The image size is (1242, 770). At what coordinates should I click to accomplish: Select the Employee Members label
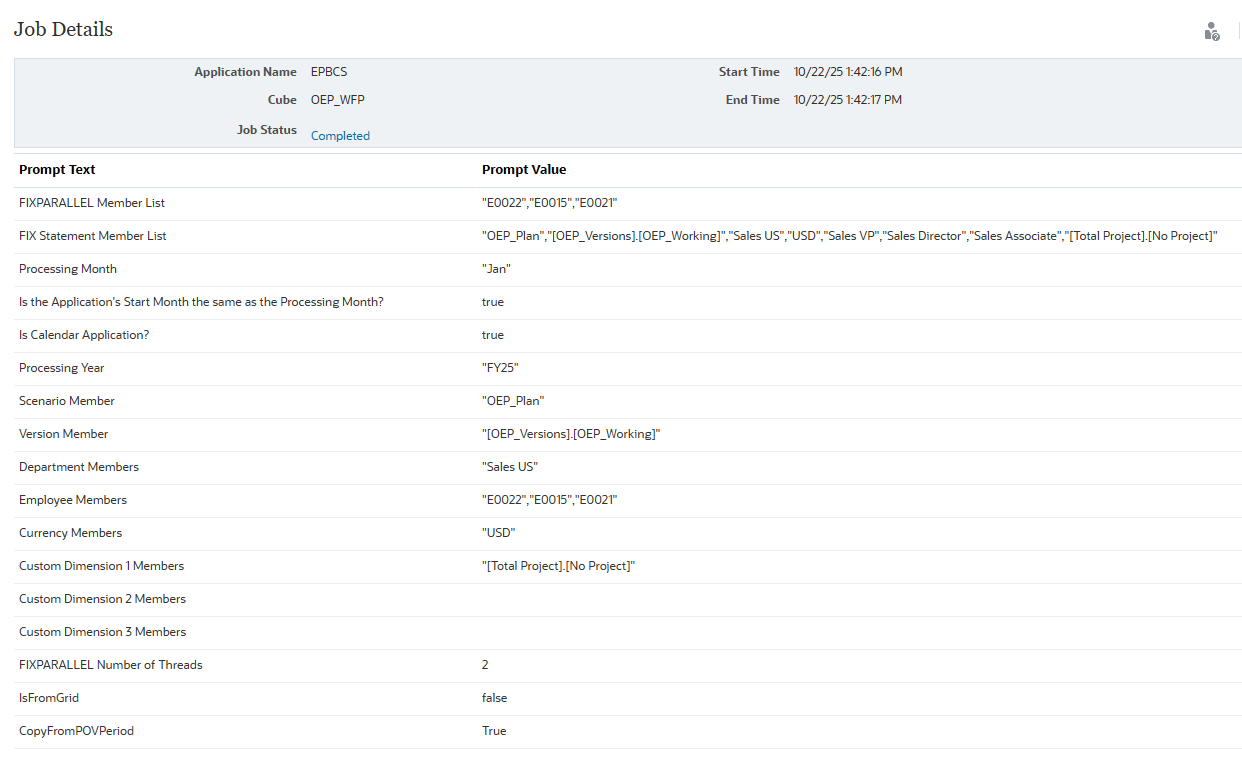point(73,500)
